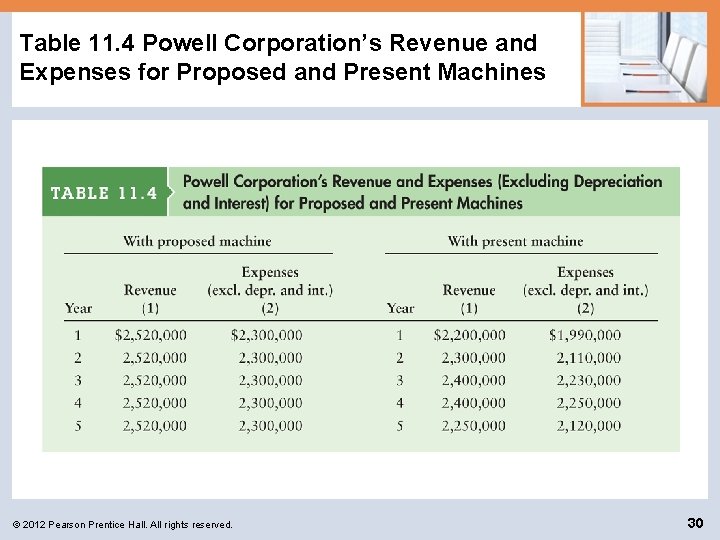
Task: Select present machine year 1 expenses '$1,990,000'
Action: (585, 335)
